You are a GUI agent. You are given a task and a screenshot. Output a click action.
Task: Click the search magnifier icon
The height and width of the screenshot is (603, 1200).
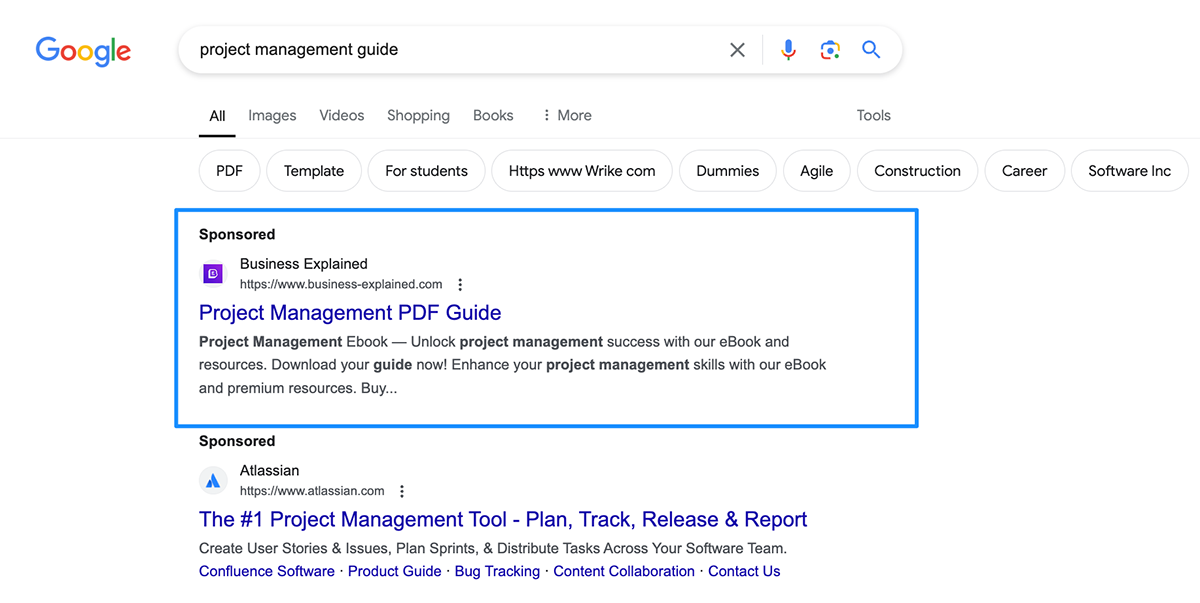point(870,49)
